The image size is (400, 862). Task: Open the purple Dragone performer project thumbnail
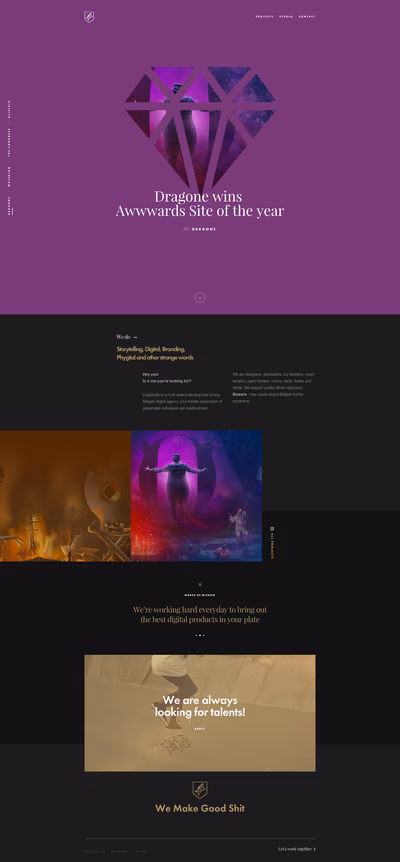pyautogui.click(x=196, y=496)
